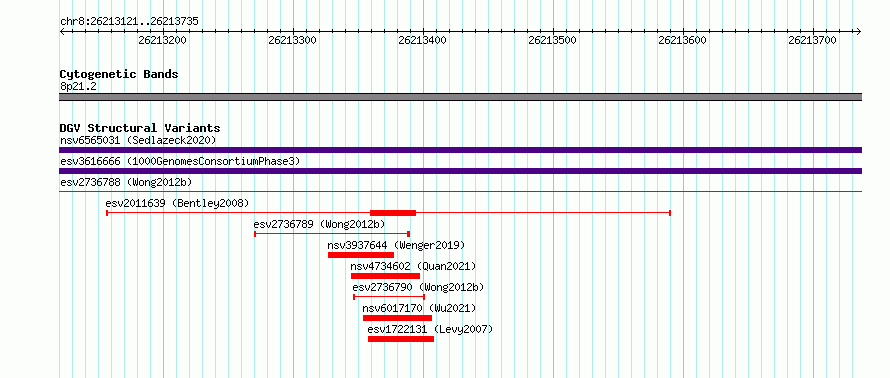The image size is (890, 378).
Task: Click the Cytogenetic Bands track title
Action: coord(119,74)
